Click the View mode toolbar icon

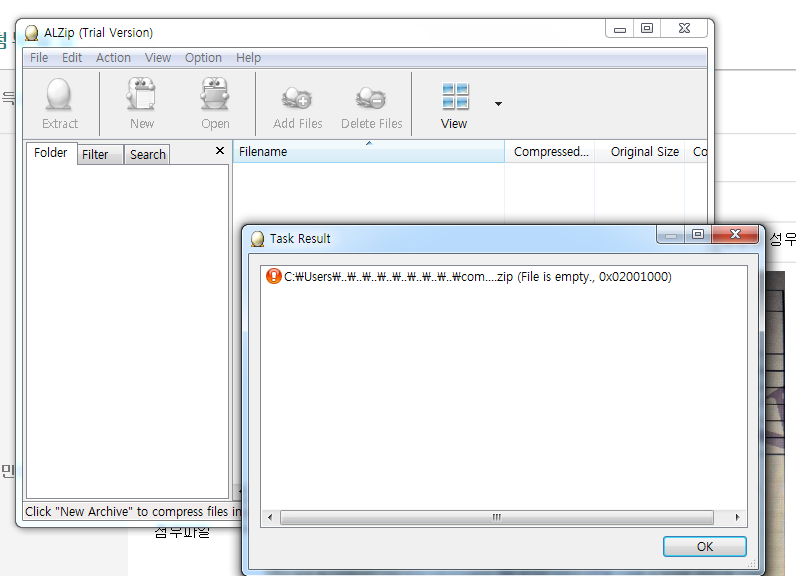pos(455,97)
